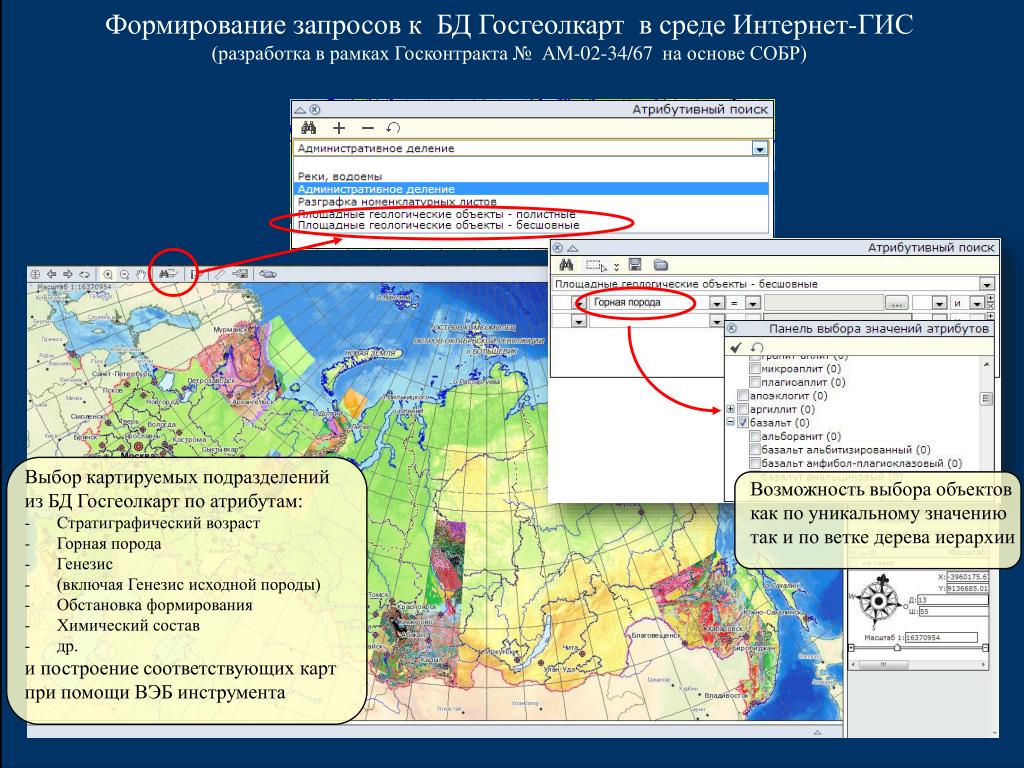The width and height of the screenshot is (1024, 768).
Task: Check the плагиоаплит (0) checkbox
Action: point(754,382)
